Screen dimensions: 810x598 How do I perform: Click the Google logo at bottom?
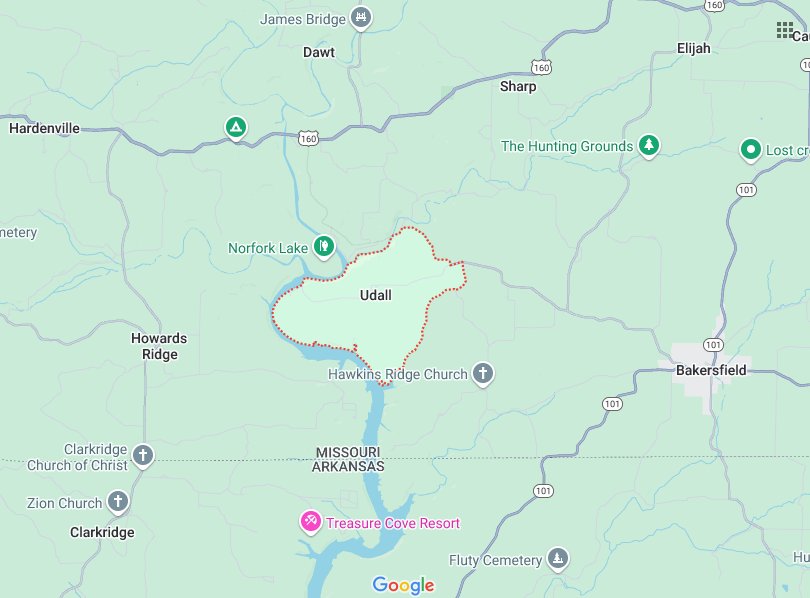(403, 585)
